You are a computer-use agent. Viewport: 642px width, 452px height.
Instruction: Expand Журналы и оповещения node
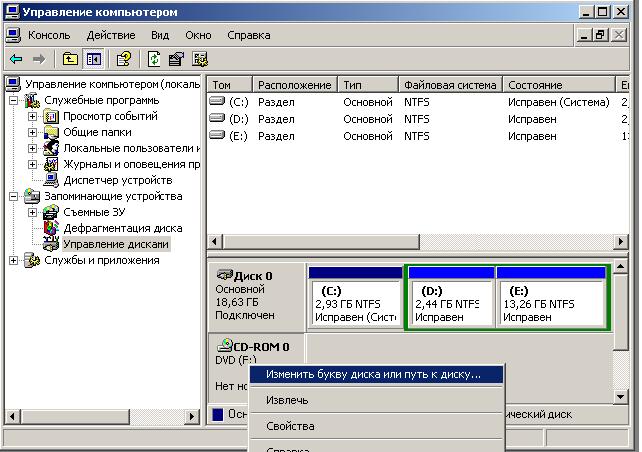(x=32, y=164)
